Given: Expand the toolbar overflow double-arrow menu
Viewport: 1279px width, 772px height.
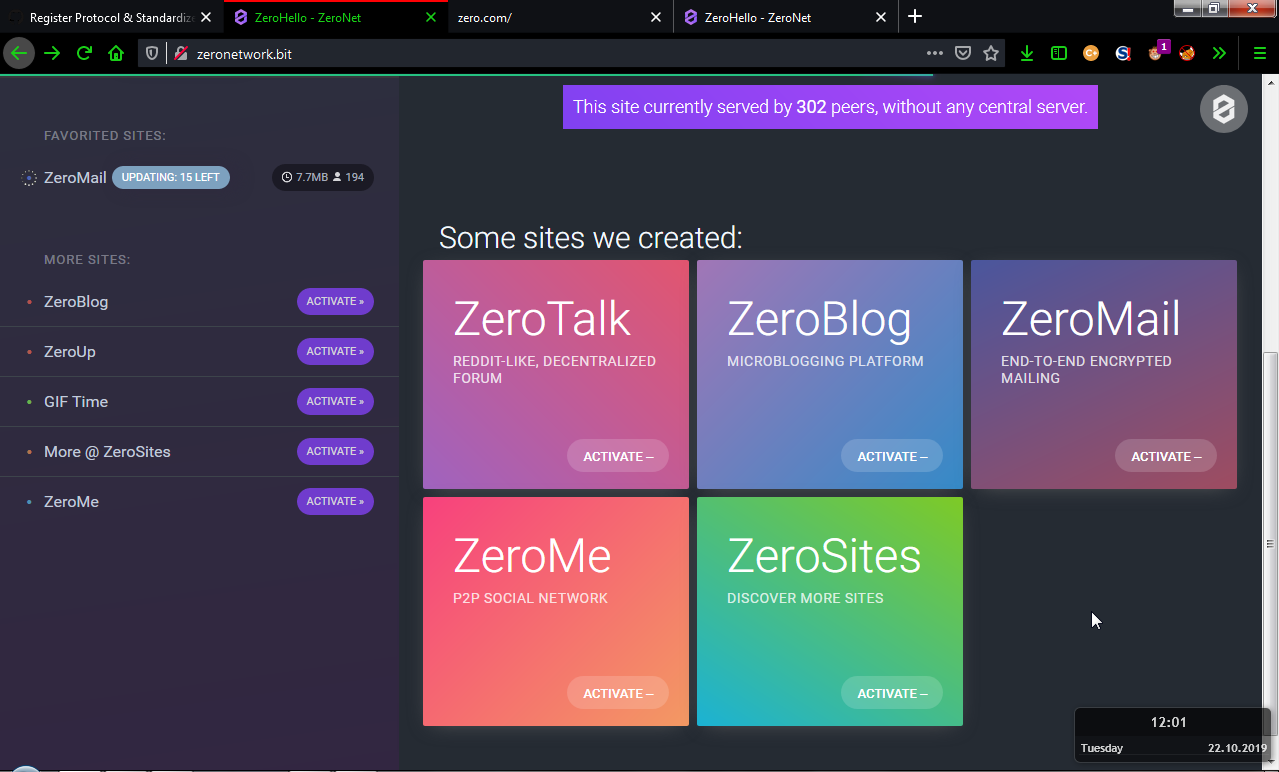Looking at the screenshot, I should click(1219, 52).
